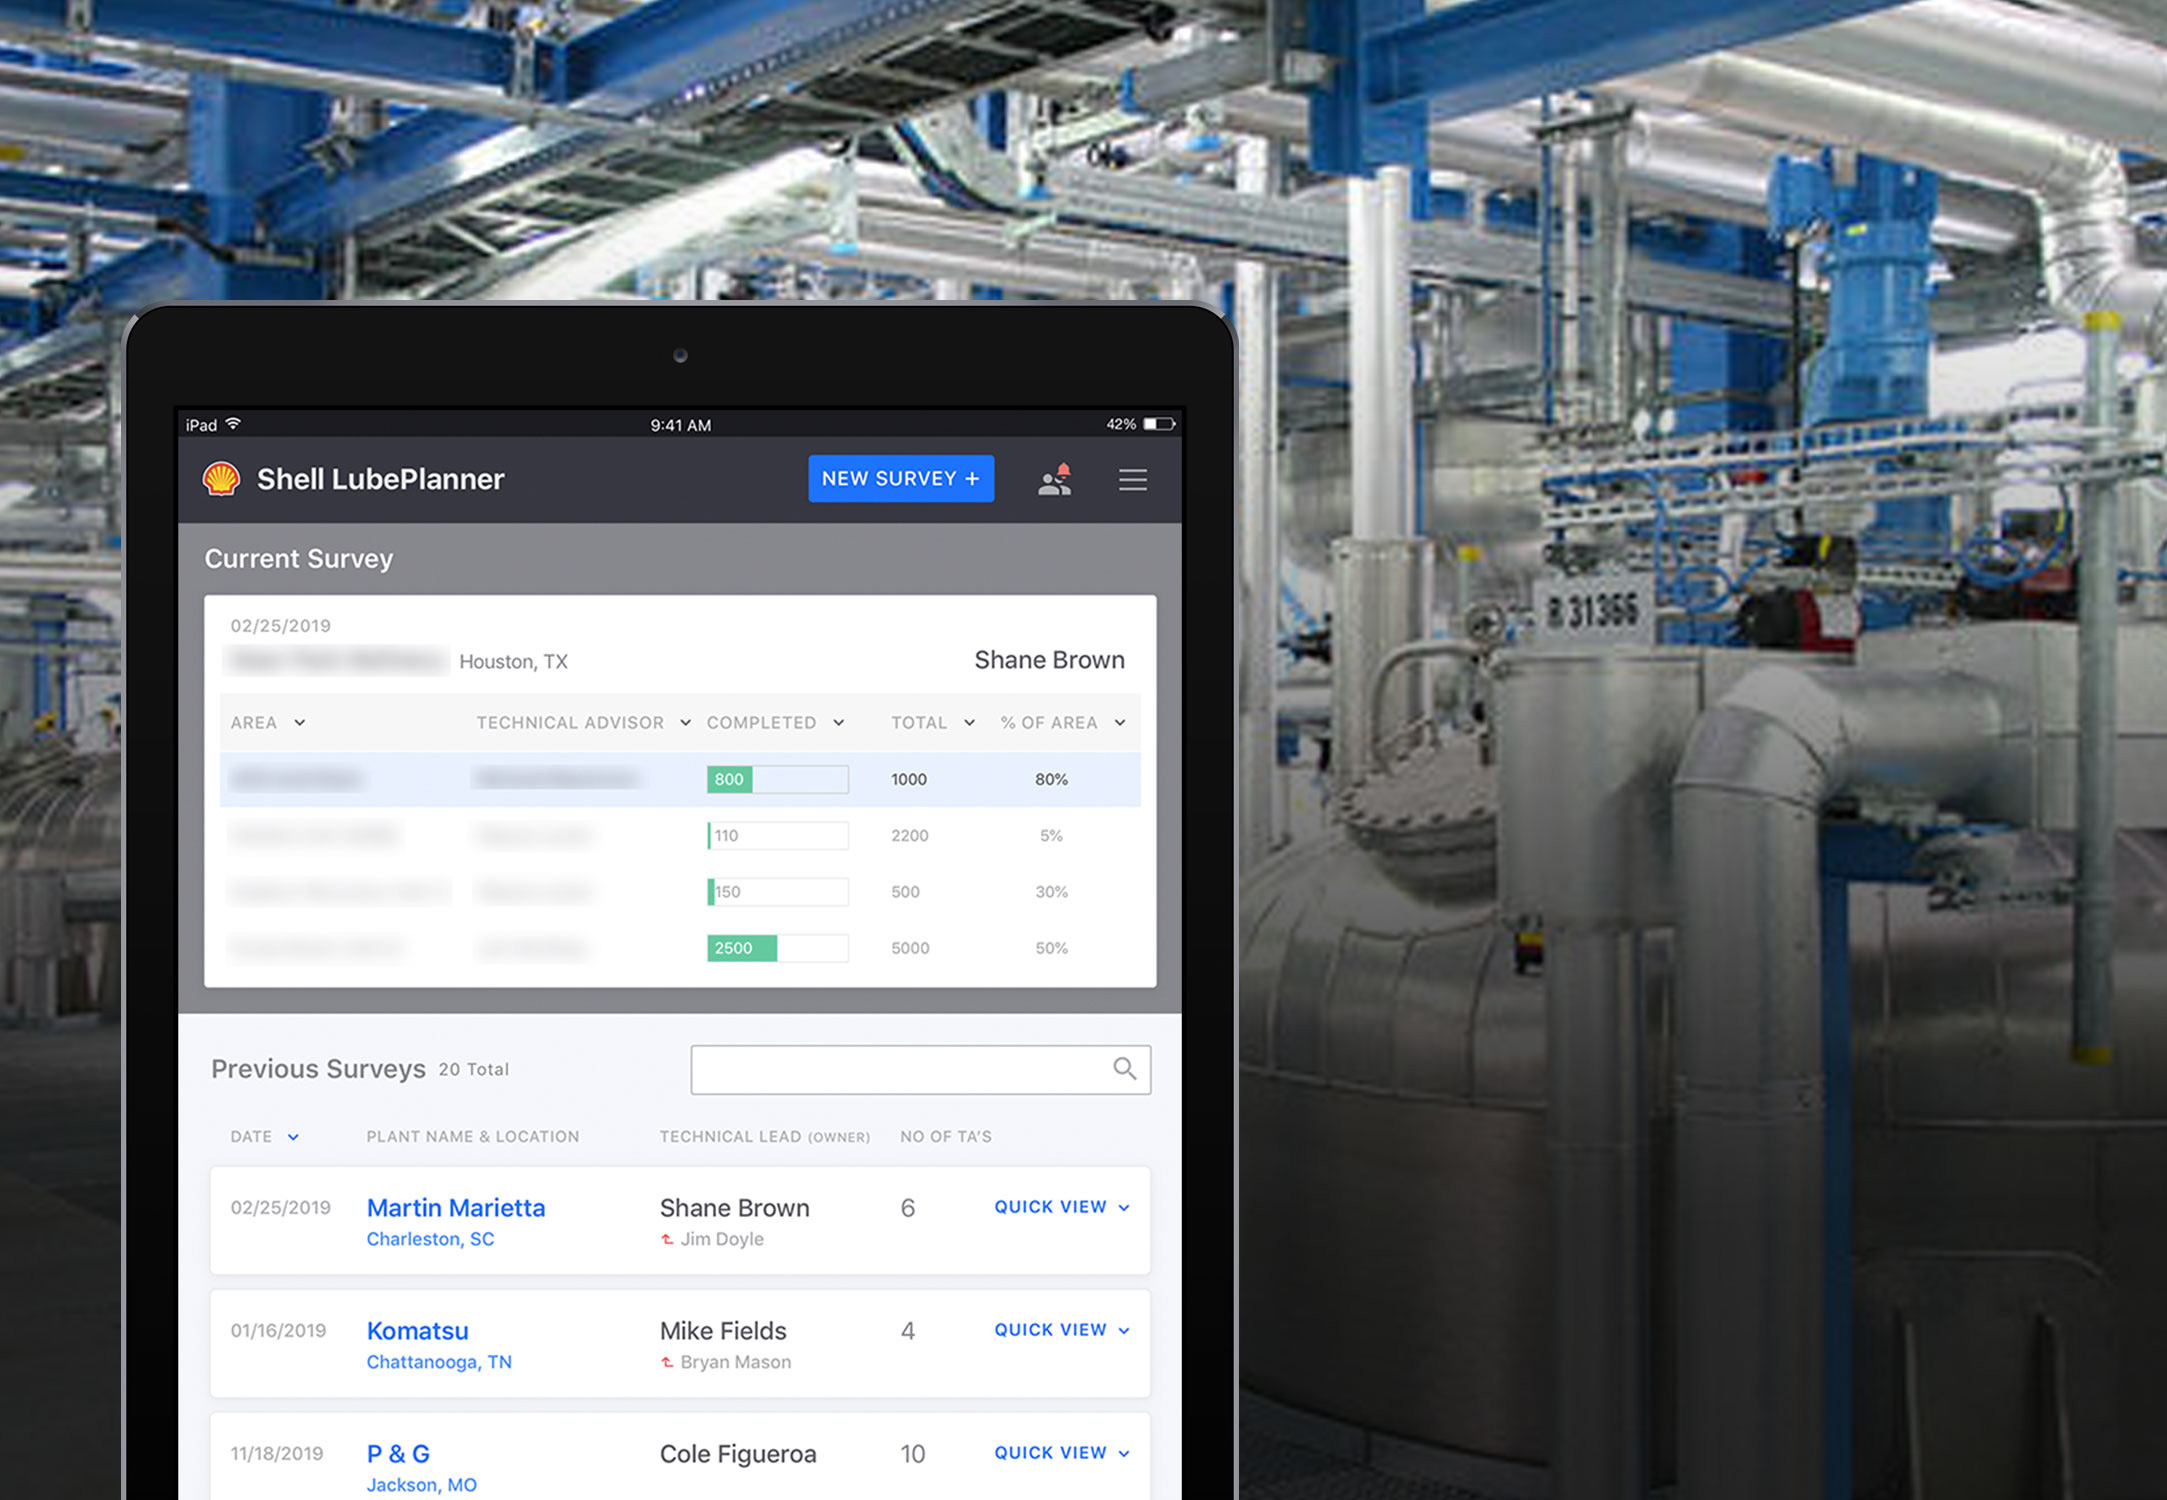Click the Charleston, SC location link
The width and height of the screenshot is (2167, 1500).
[x=430, y=1239]
